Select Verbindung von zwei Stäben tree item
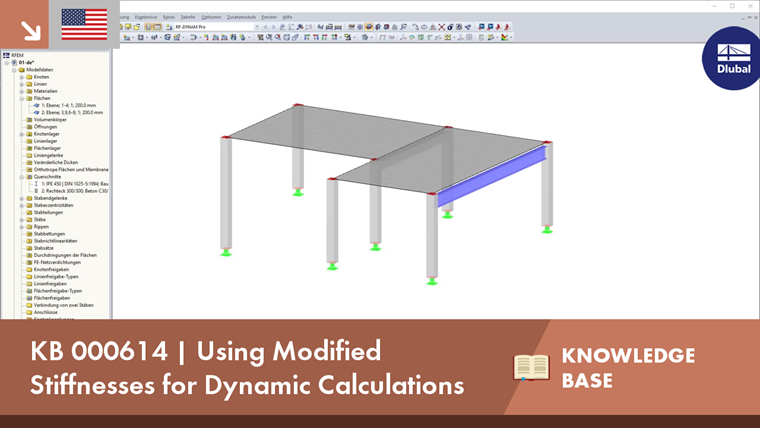The width and height of the screenshot is (760, 428). tap(63, 305)
